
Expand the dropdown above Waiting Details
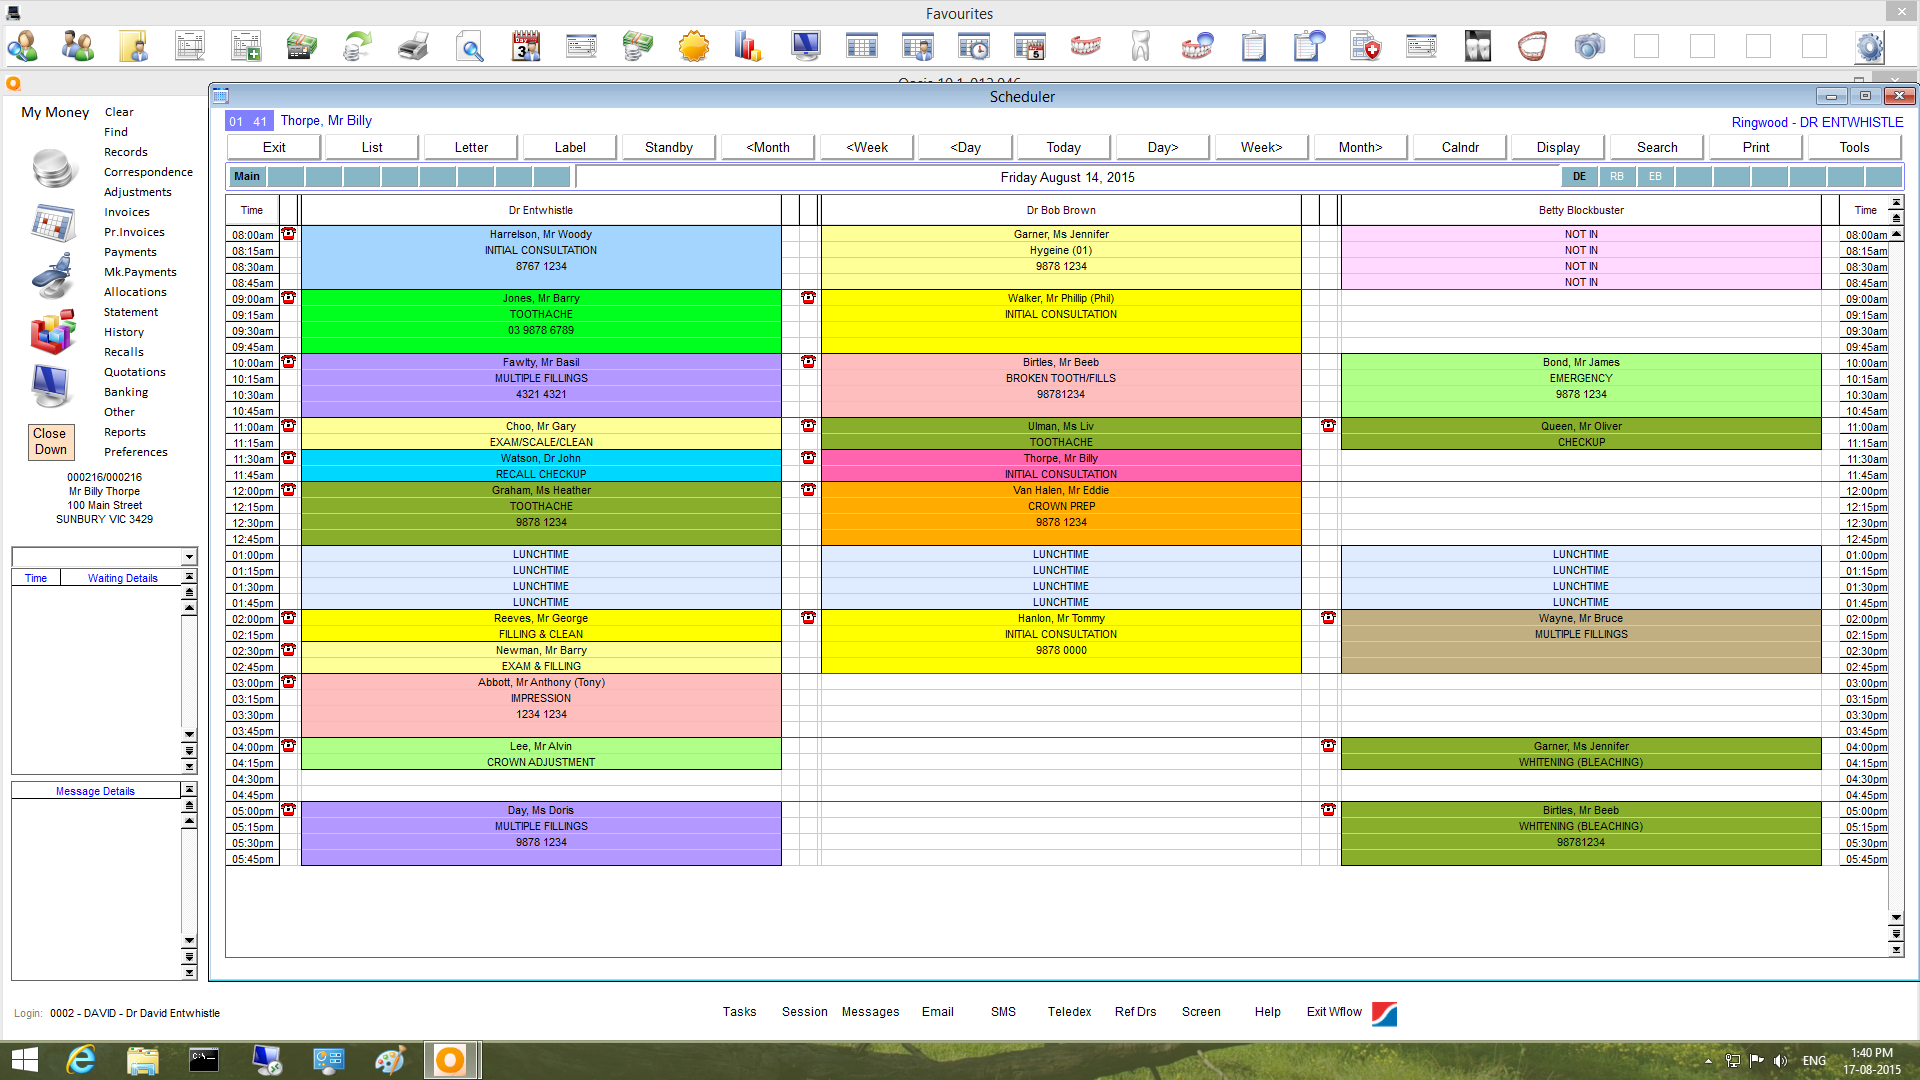click(189, 557)
